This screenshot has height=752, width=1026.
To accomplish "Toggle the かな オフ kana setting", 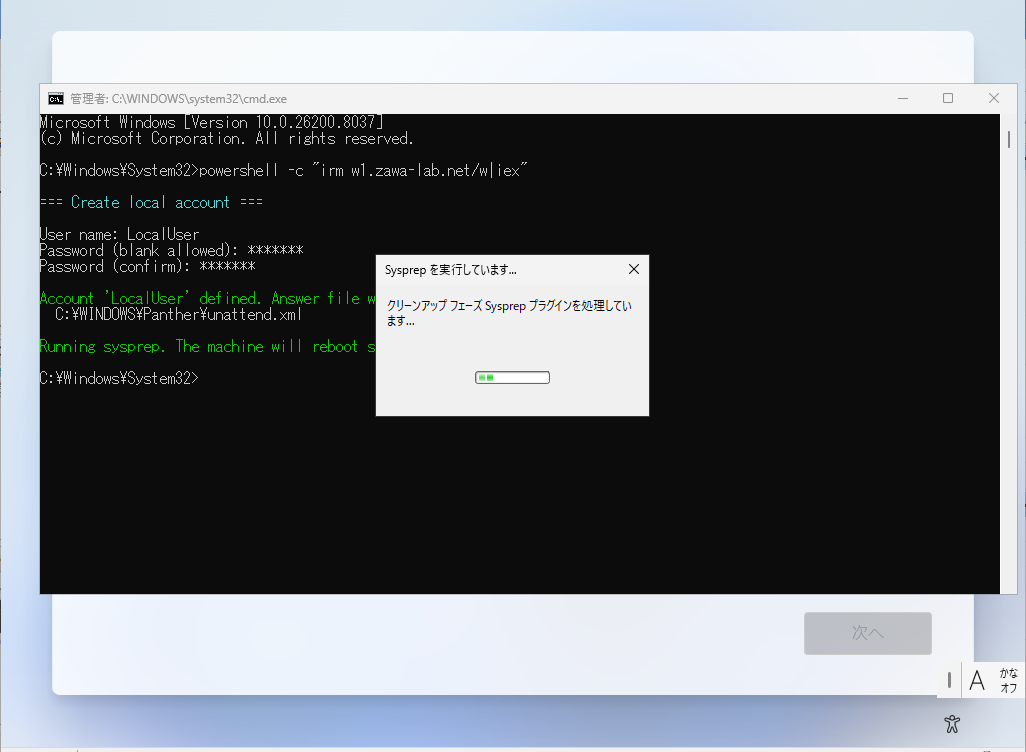I will (x=1008, y=681).
